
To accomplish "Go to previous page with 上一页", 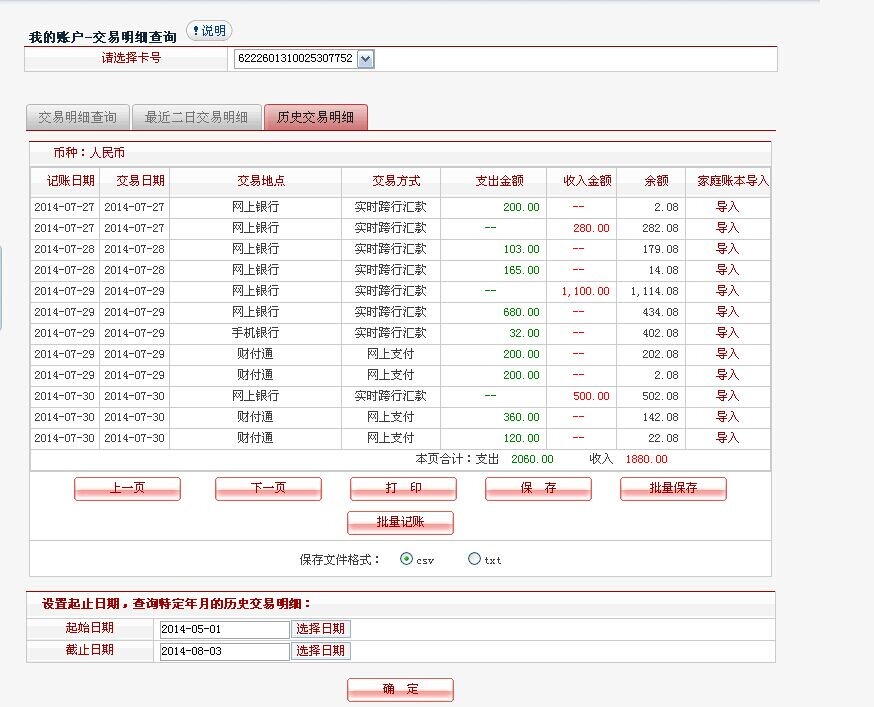I will tap(127, 488).
